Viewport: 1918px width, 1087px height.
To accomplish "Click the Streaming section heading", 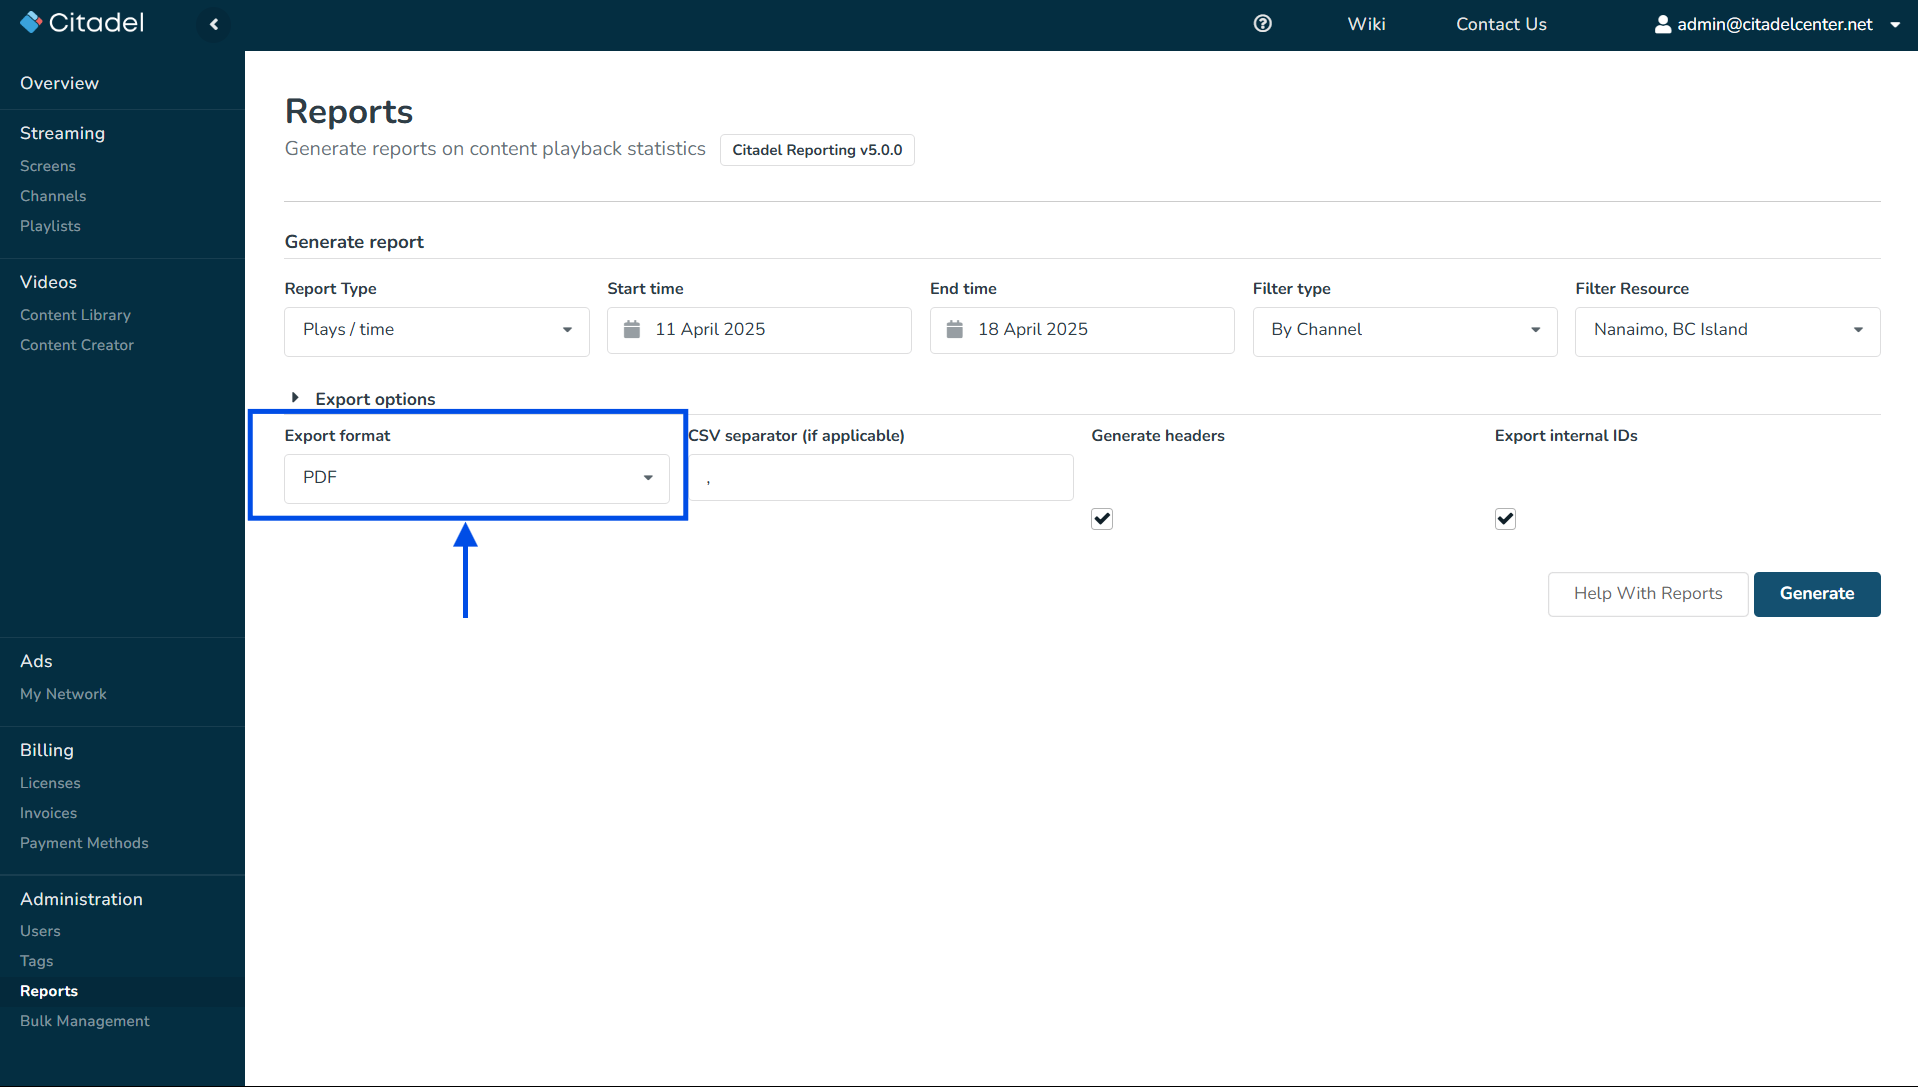I will pos(62,133).
